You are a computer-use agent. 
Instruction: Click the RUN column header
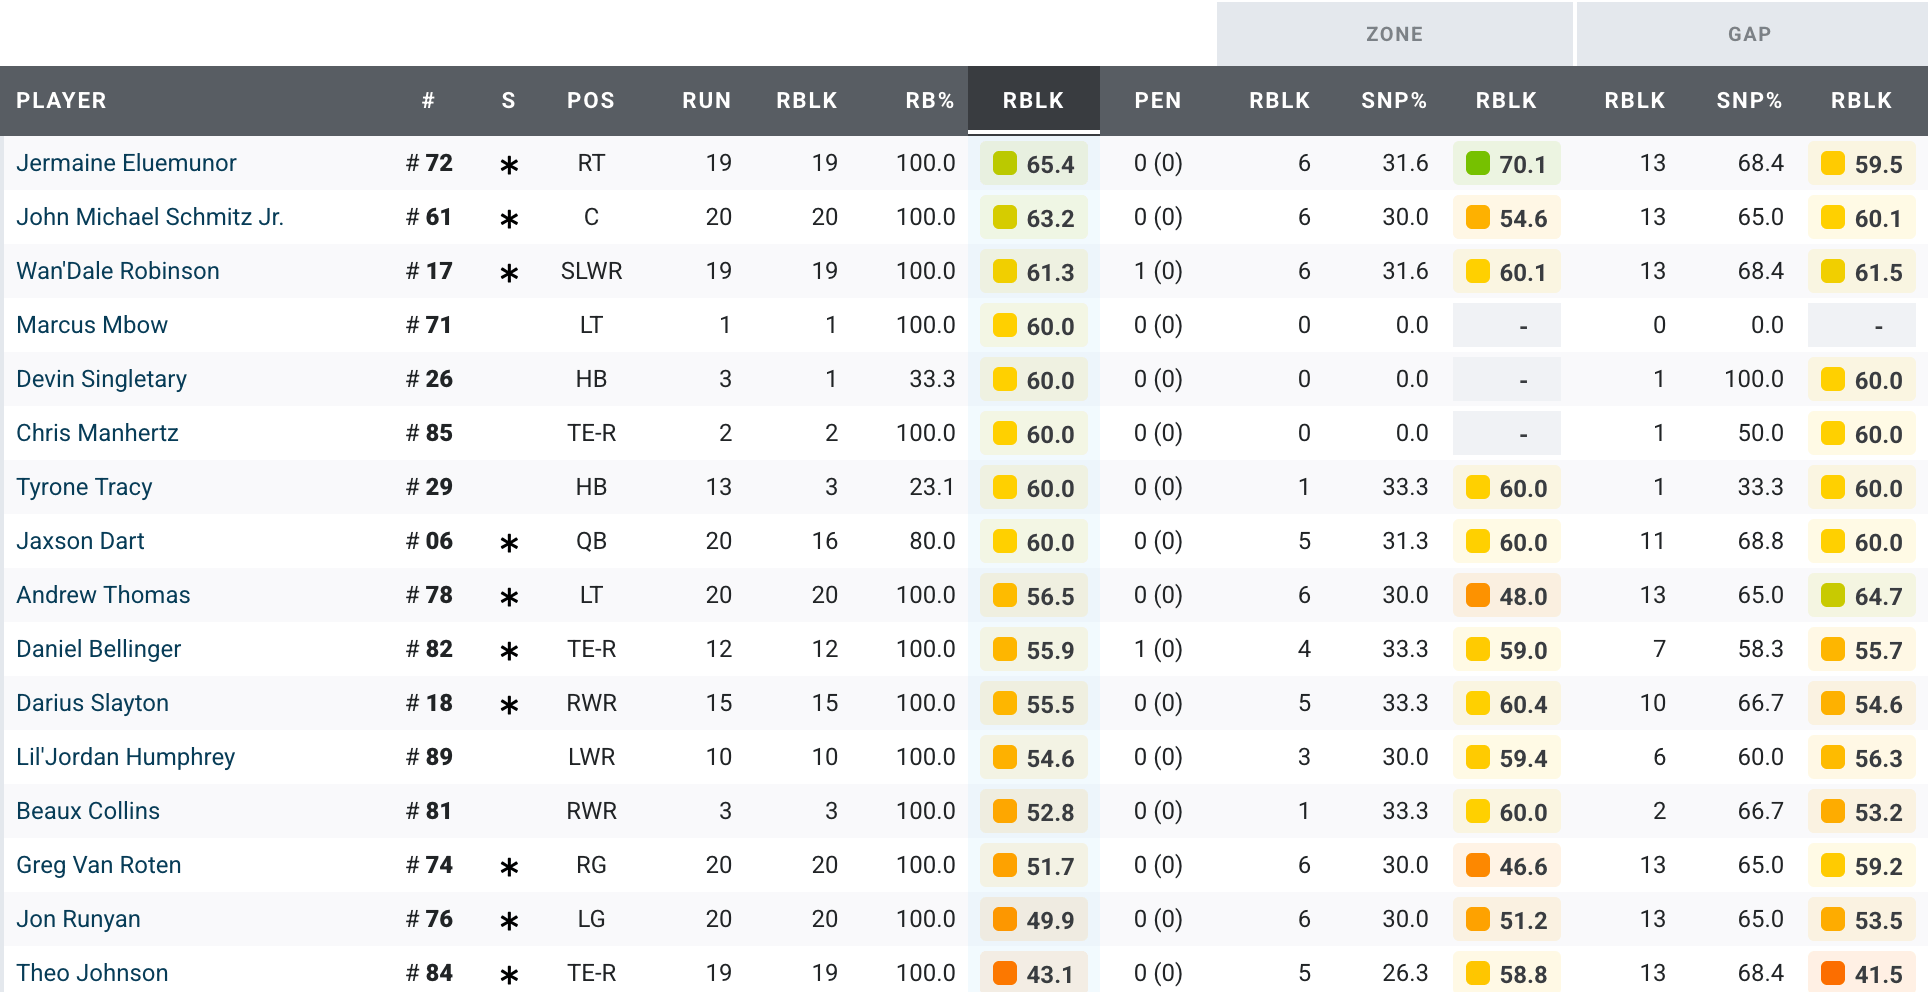click(x=706, y=100)
